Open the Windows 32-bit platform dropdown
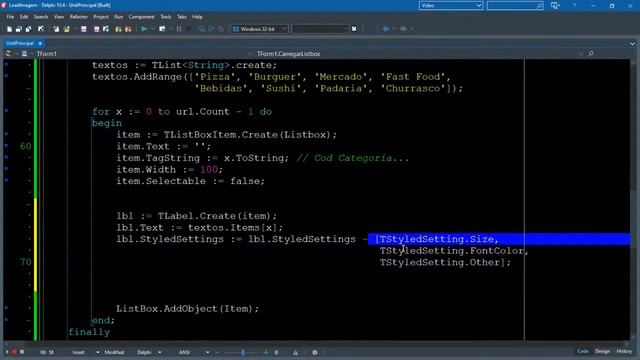 260,29
